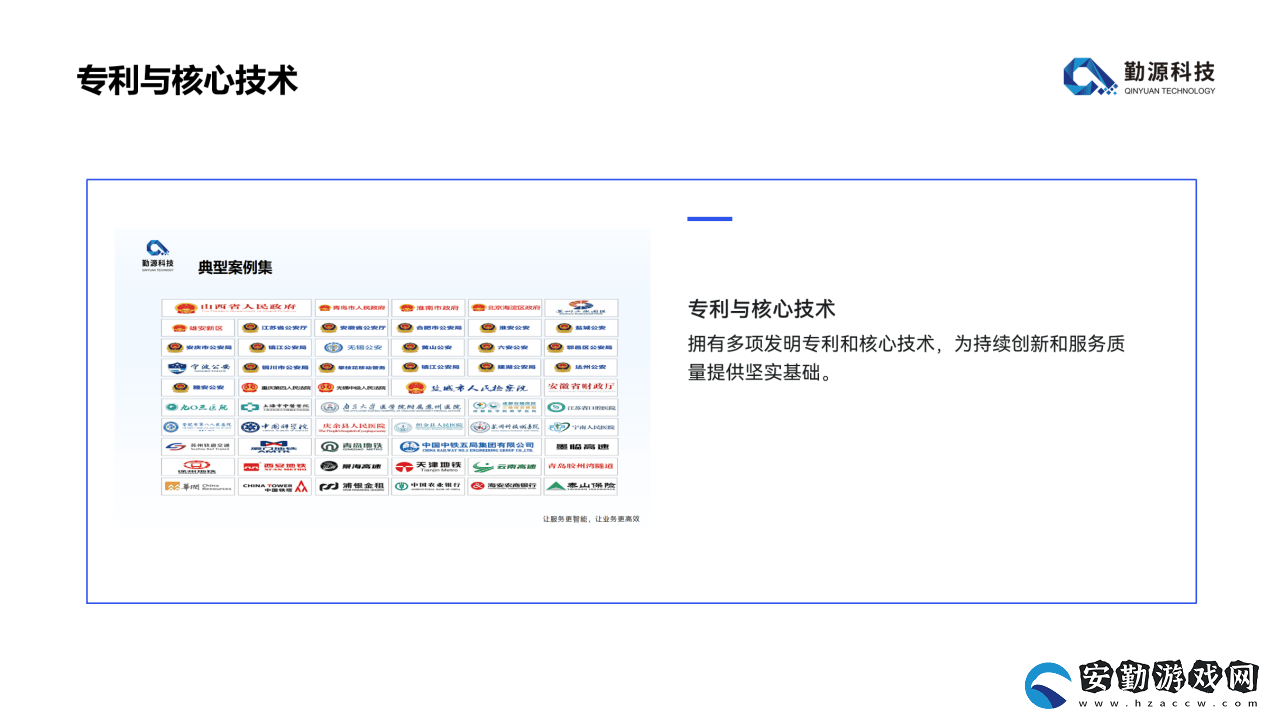Pick the 黄山公安 logo card
Screen dimensions: 1269x714
[428, 348]
